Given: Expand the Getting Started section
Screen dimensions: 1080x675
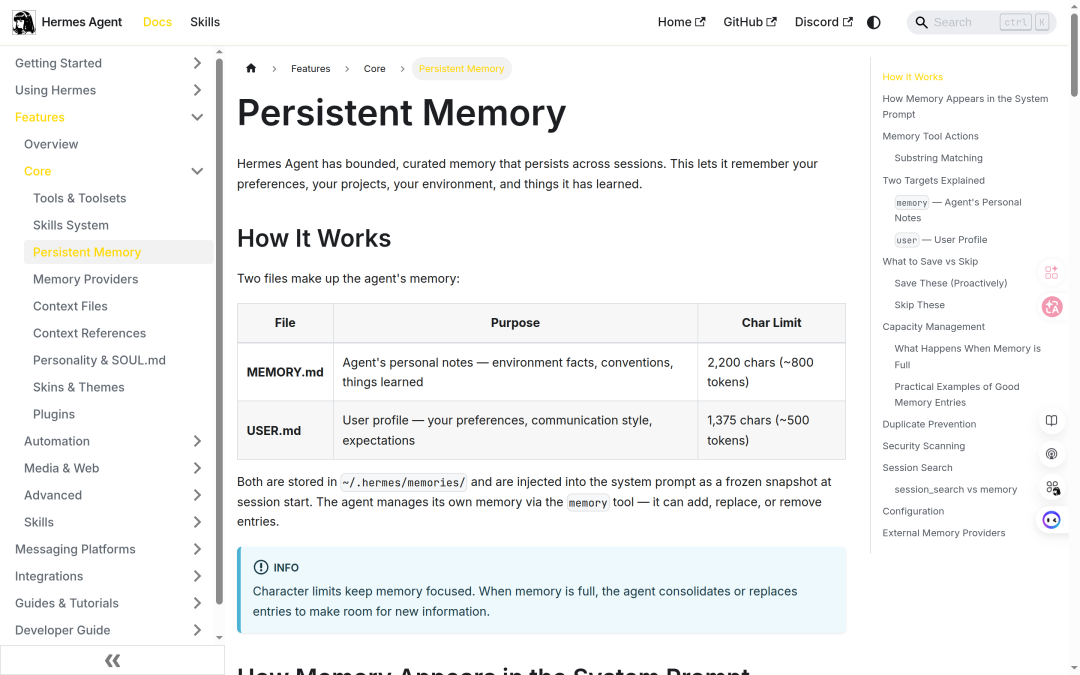Looking at the screenshot, I should pos(196,62).
